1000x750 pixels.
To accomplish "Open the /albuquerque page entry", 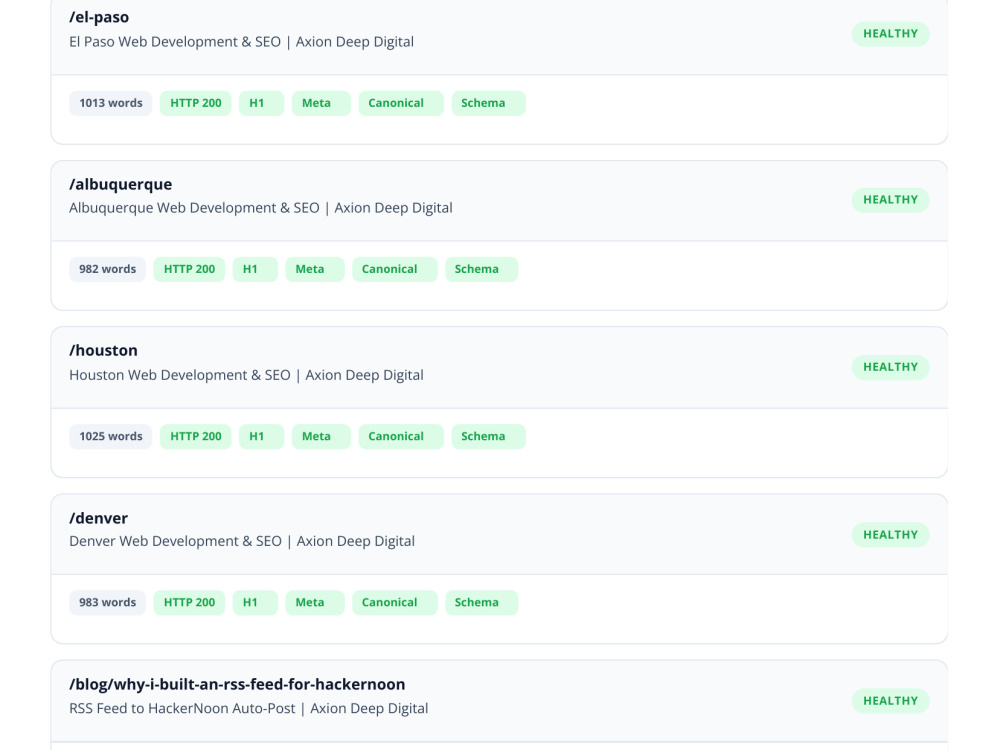I will point(121,184).
